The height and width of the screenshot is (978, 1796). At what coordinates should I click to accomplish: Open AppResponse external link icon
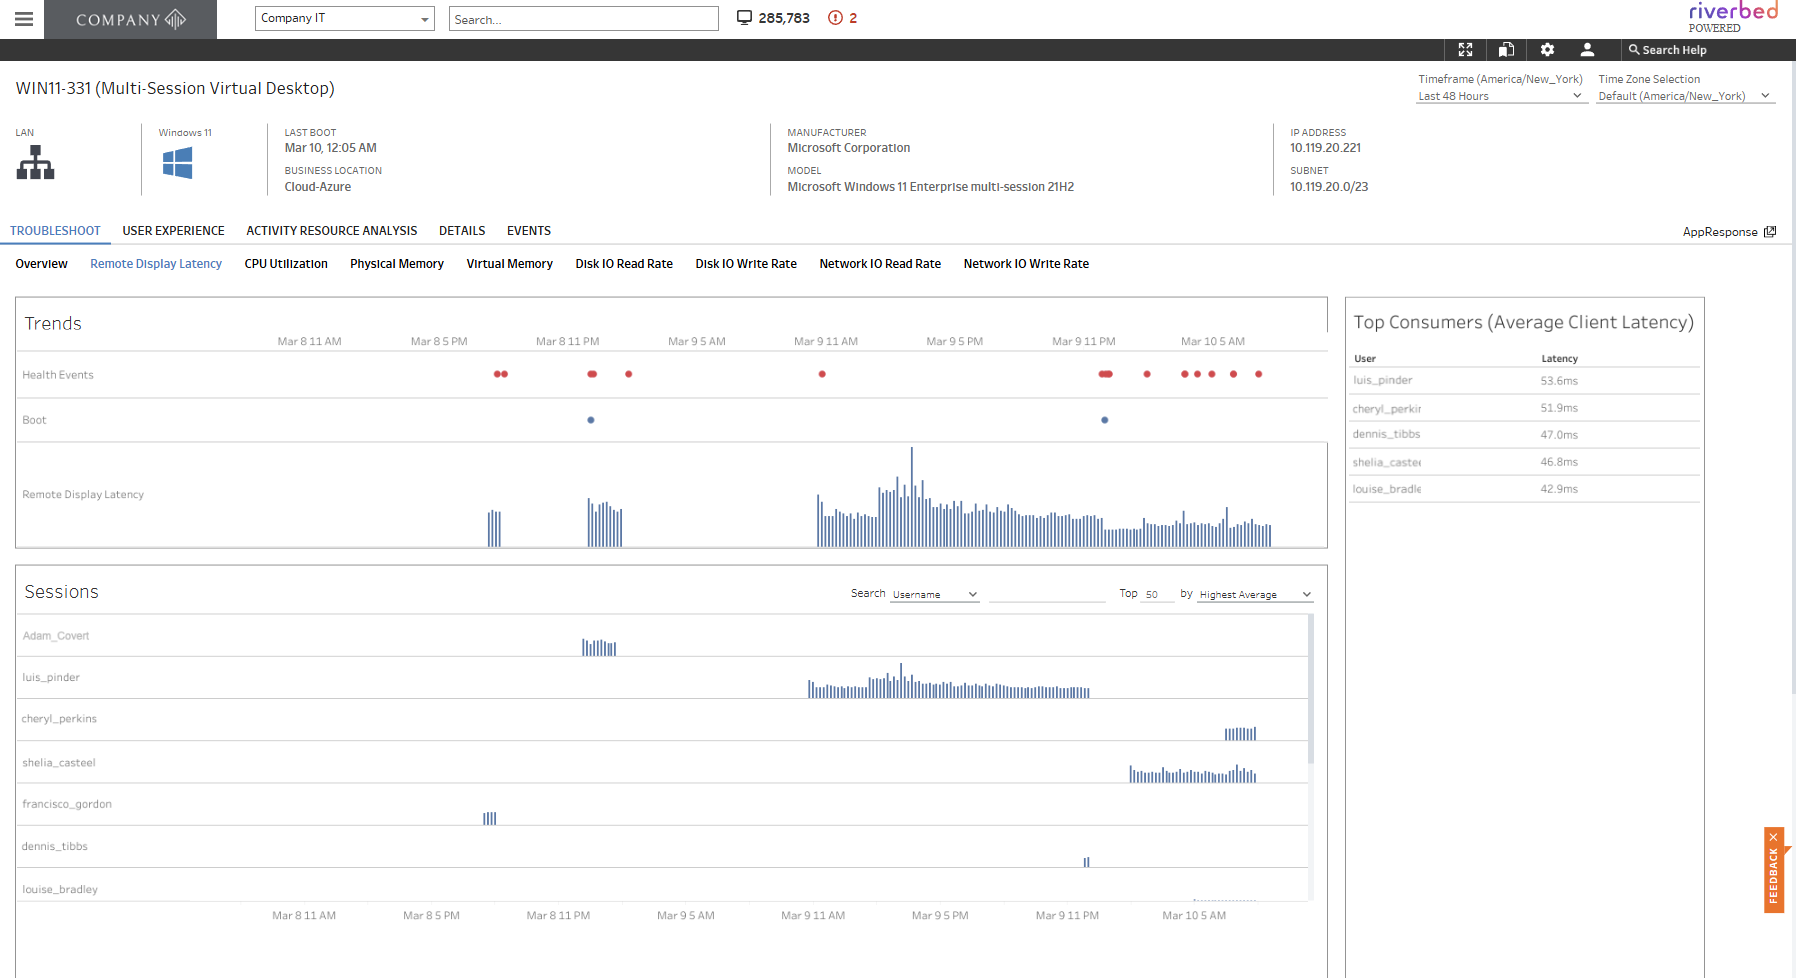click(1770, 232)
